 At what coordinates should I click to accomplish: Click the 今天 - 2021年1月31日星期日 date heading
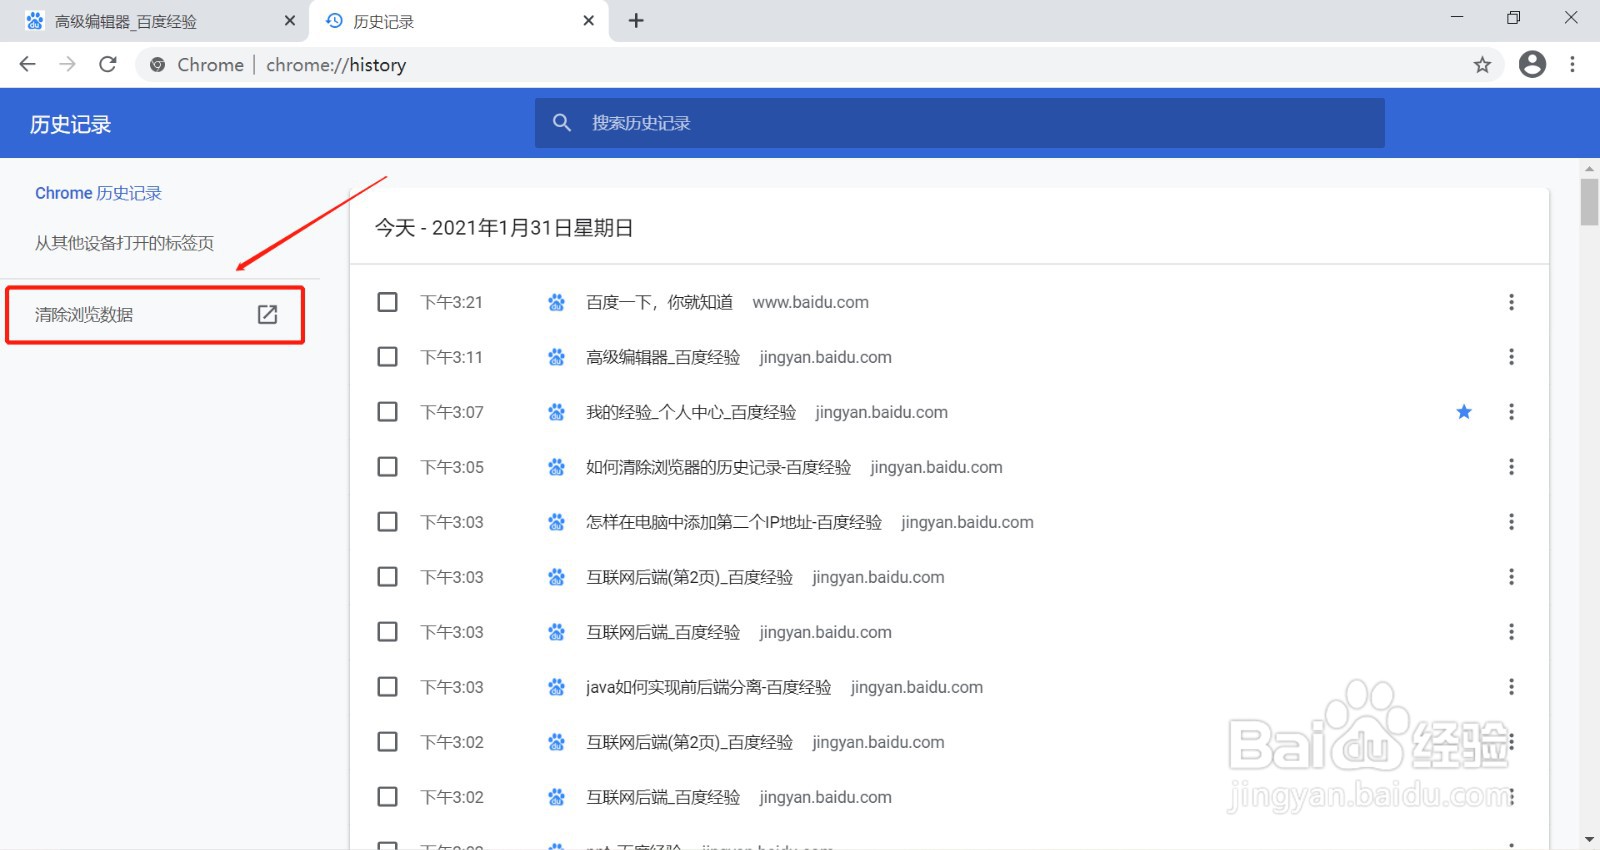[x=504, y=228]
